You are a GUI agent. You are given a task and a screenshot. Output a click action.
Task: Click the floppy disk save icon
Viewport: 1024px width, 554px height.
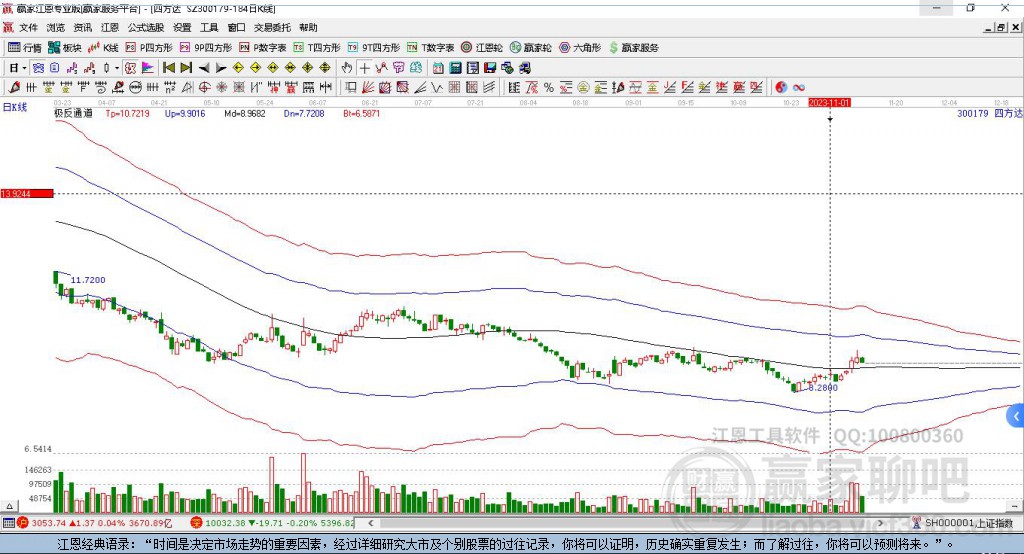point(490,68)
